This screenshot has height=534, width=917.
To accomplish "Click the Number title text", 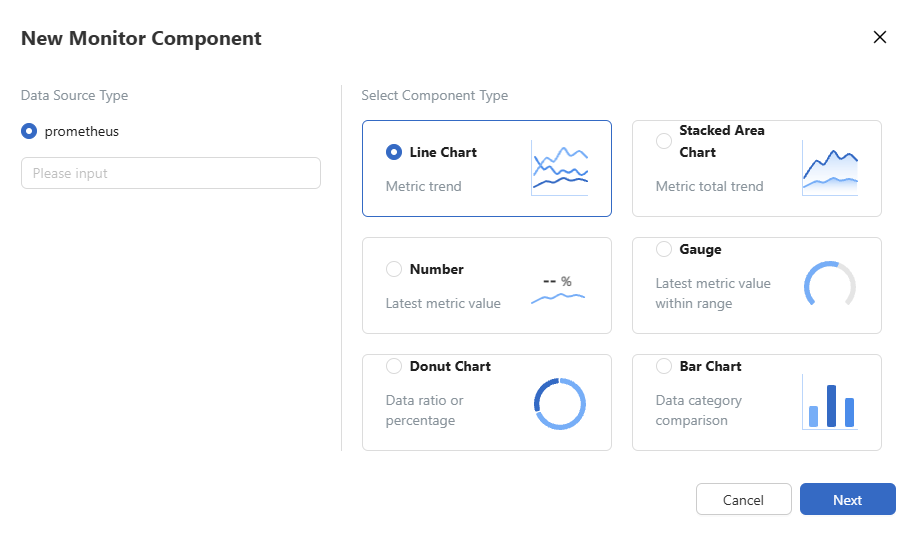I will pos(436,269).
